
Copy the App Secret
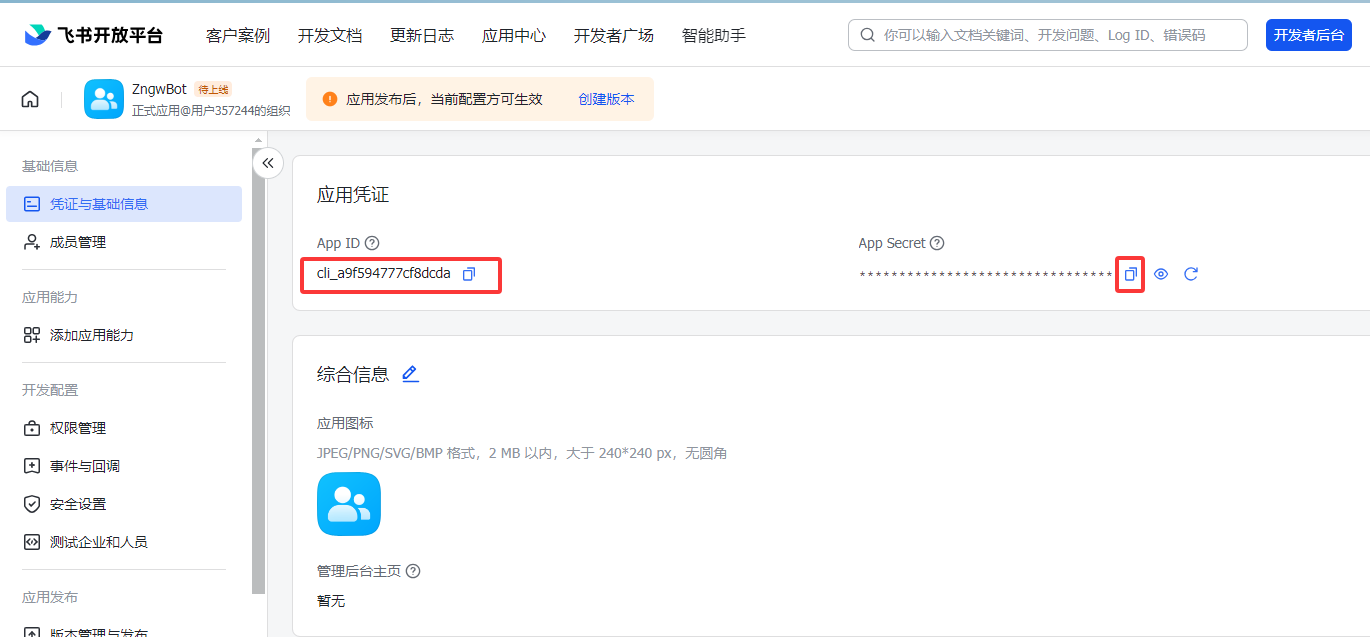click(x=1130, y=274)
